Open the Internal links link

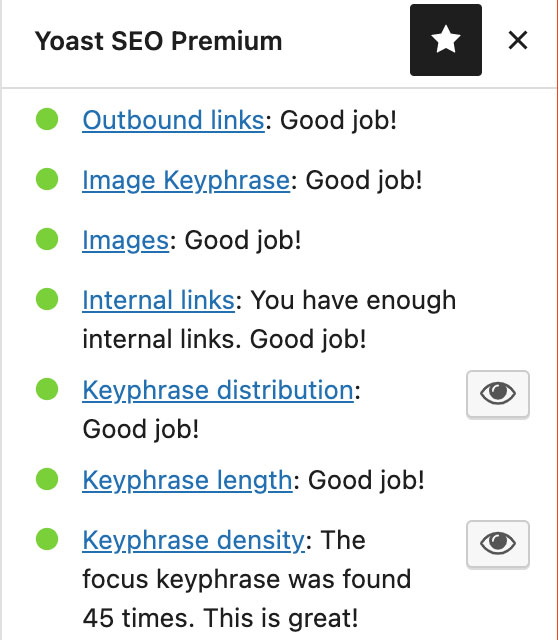tap(158, 300)
